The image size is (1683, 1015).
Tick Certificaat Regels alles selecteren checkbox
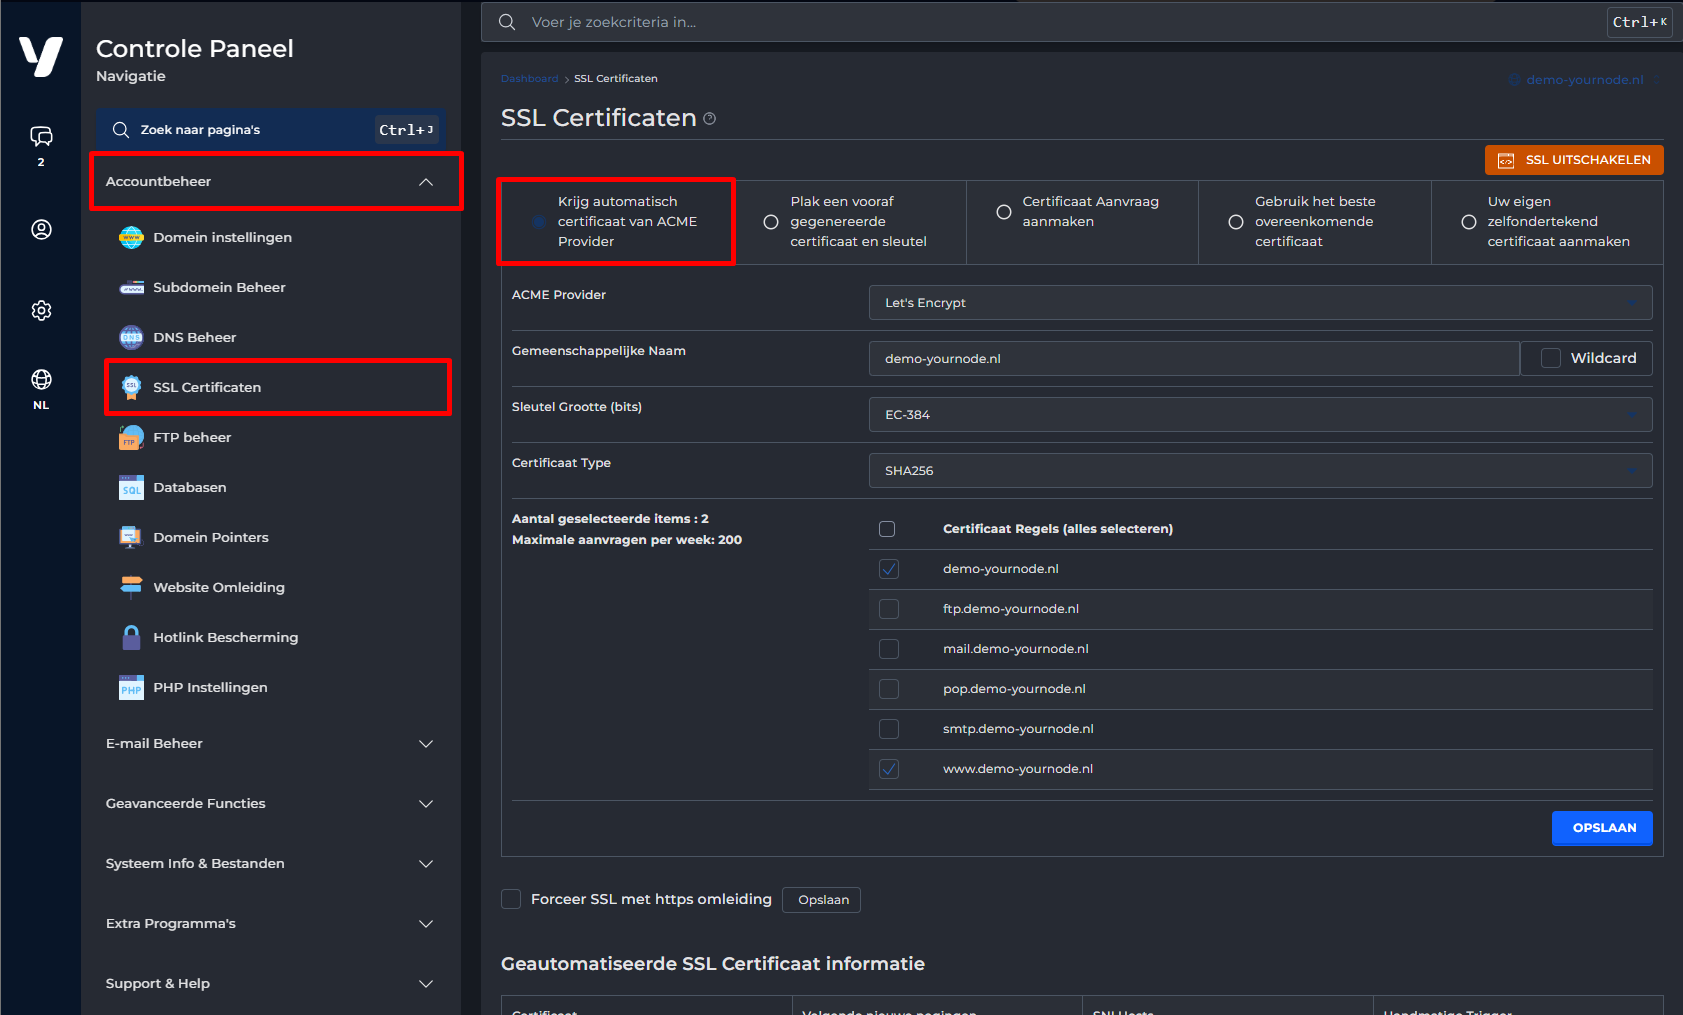[887, 529]
